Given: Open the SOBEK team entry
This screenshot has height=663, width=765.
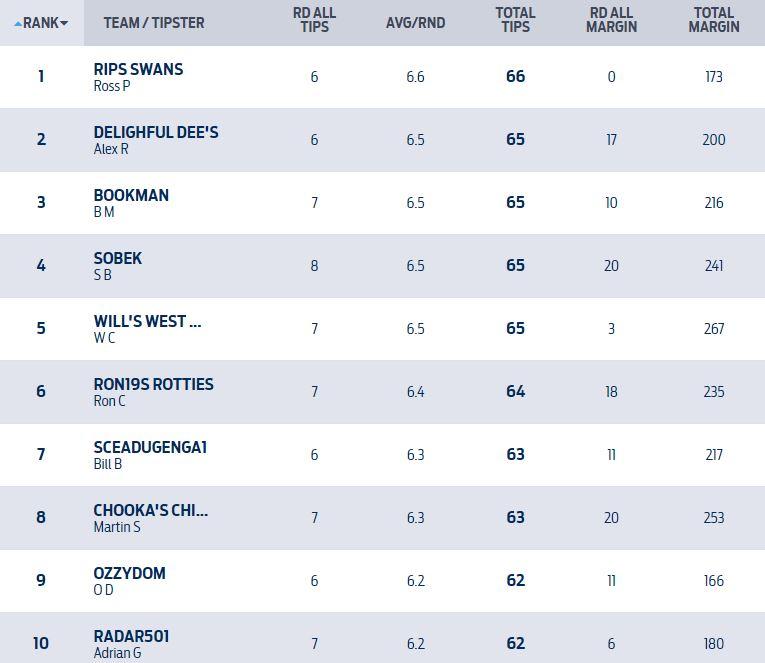Looking at the screenshot, I should (x=118, y=258).
